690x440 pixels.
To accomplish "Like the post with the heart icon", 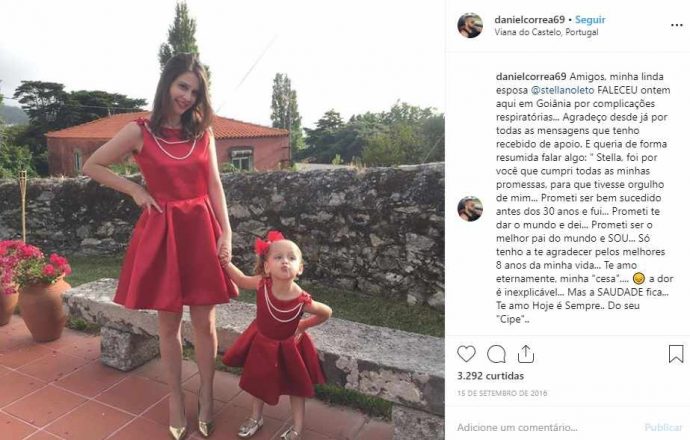I will point(466,354).
